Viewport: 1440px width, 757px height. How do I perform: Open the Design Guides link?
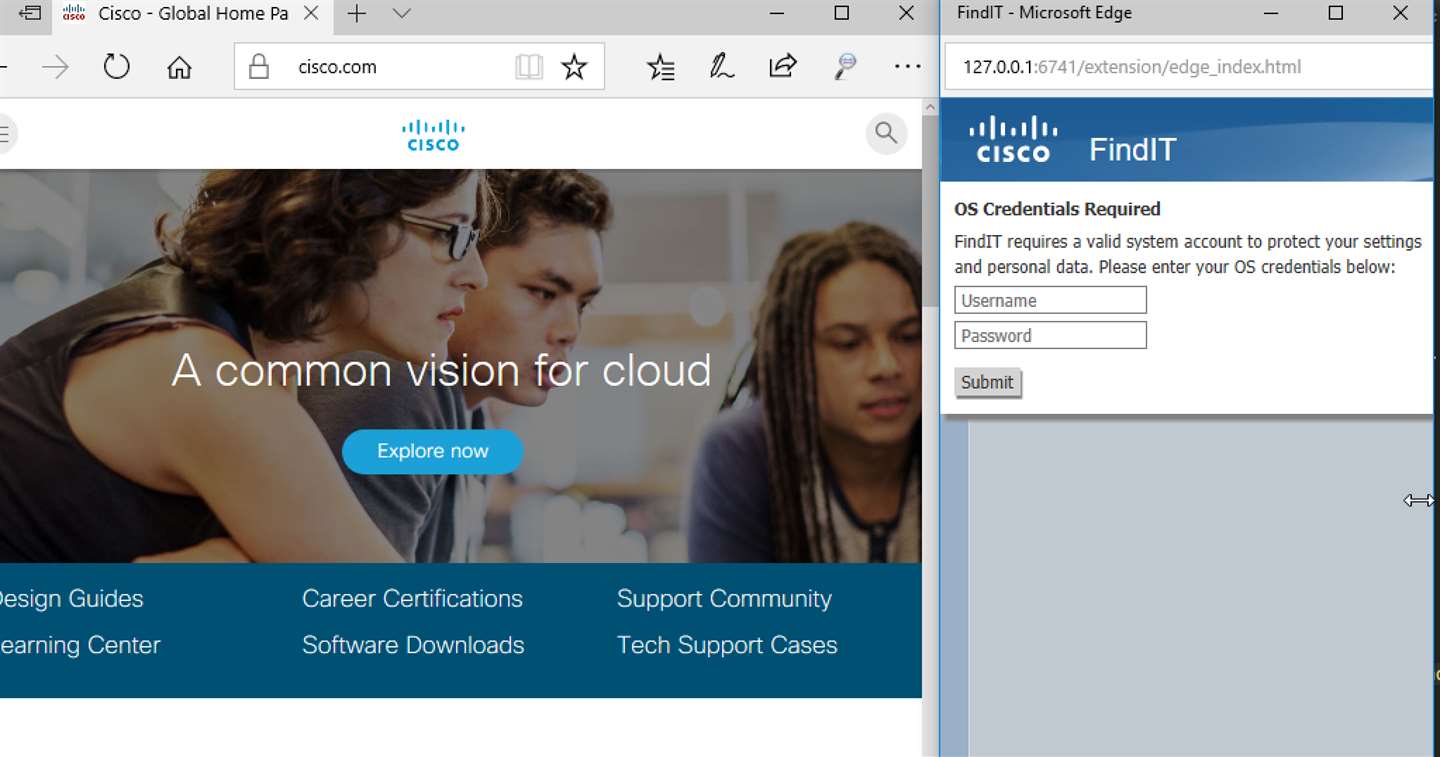point(69,599)
